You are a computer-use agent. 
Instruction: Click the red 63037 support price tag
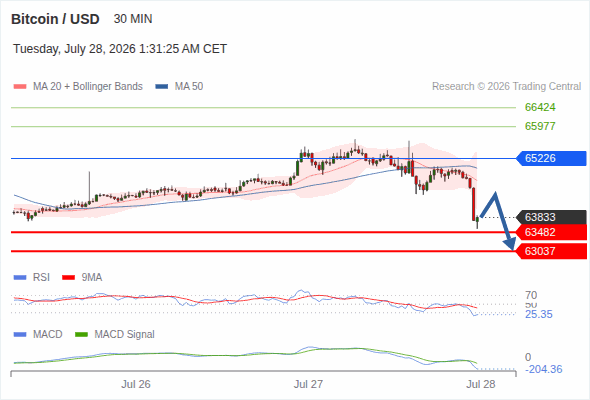pos(551,251)
